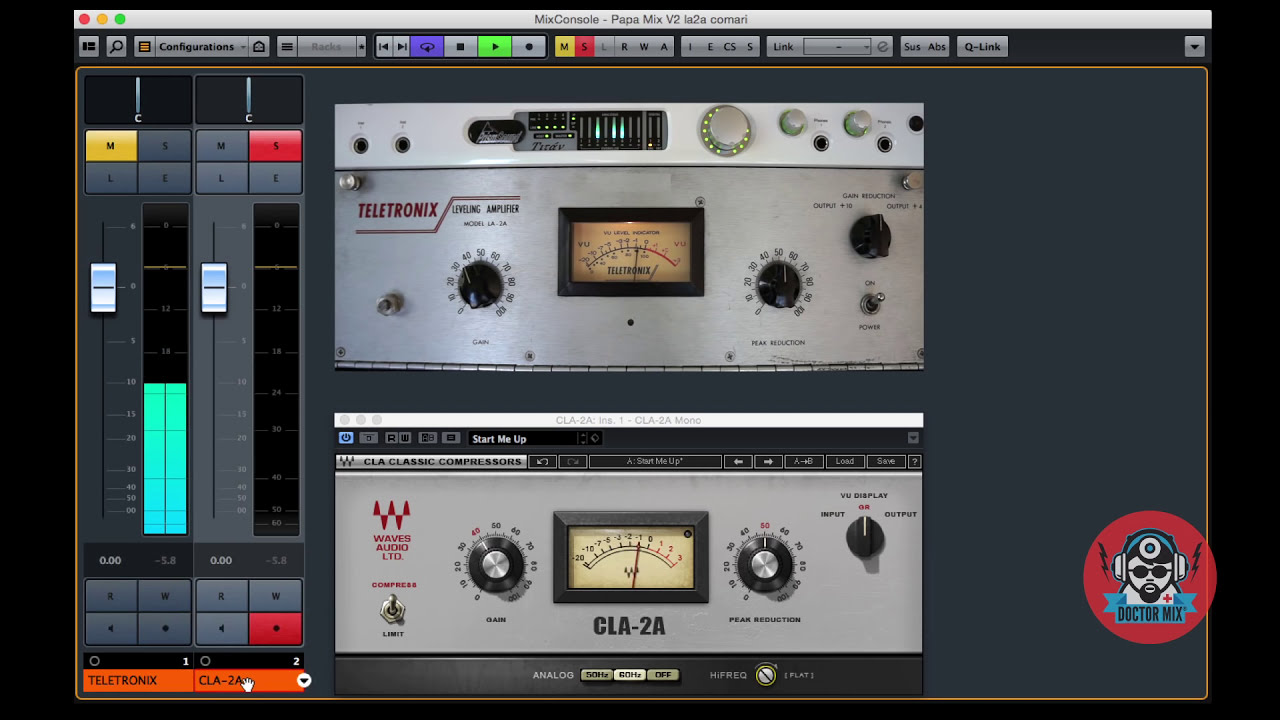
Task: Open the link group dropdown field
Action: click(837, 47)
